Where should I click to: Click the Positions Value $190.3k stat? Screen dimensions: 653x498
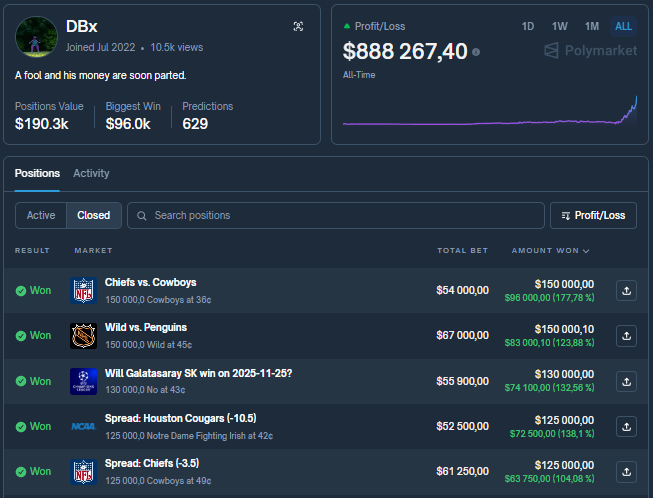click(49, 116)
